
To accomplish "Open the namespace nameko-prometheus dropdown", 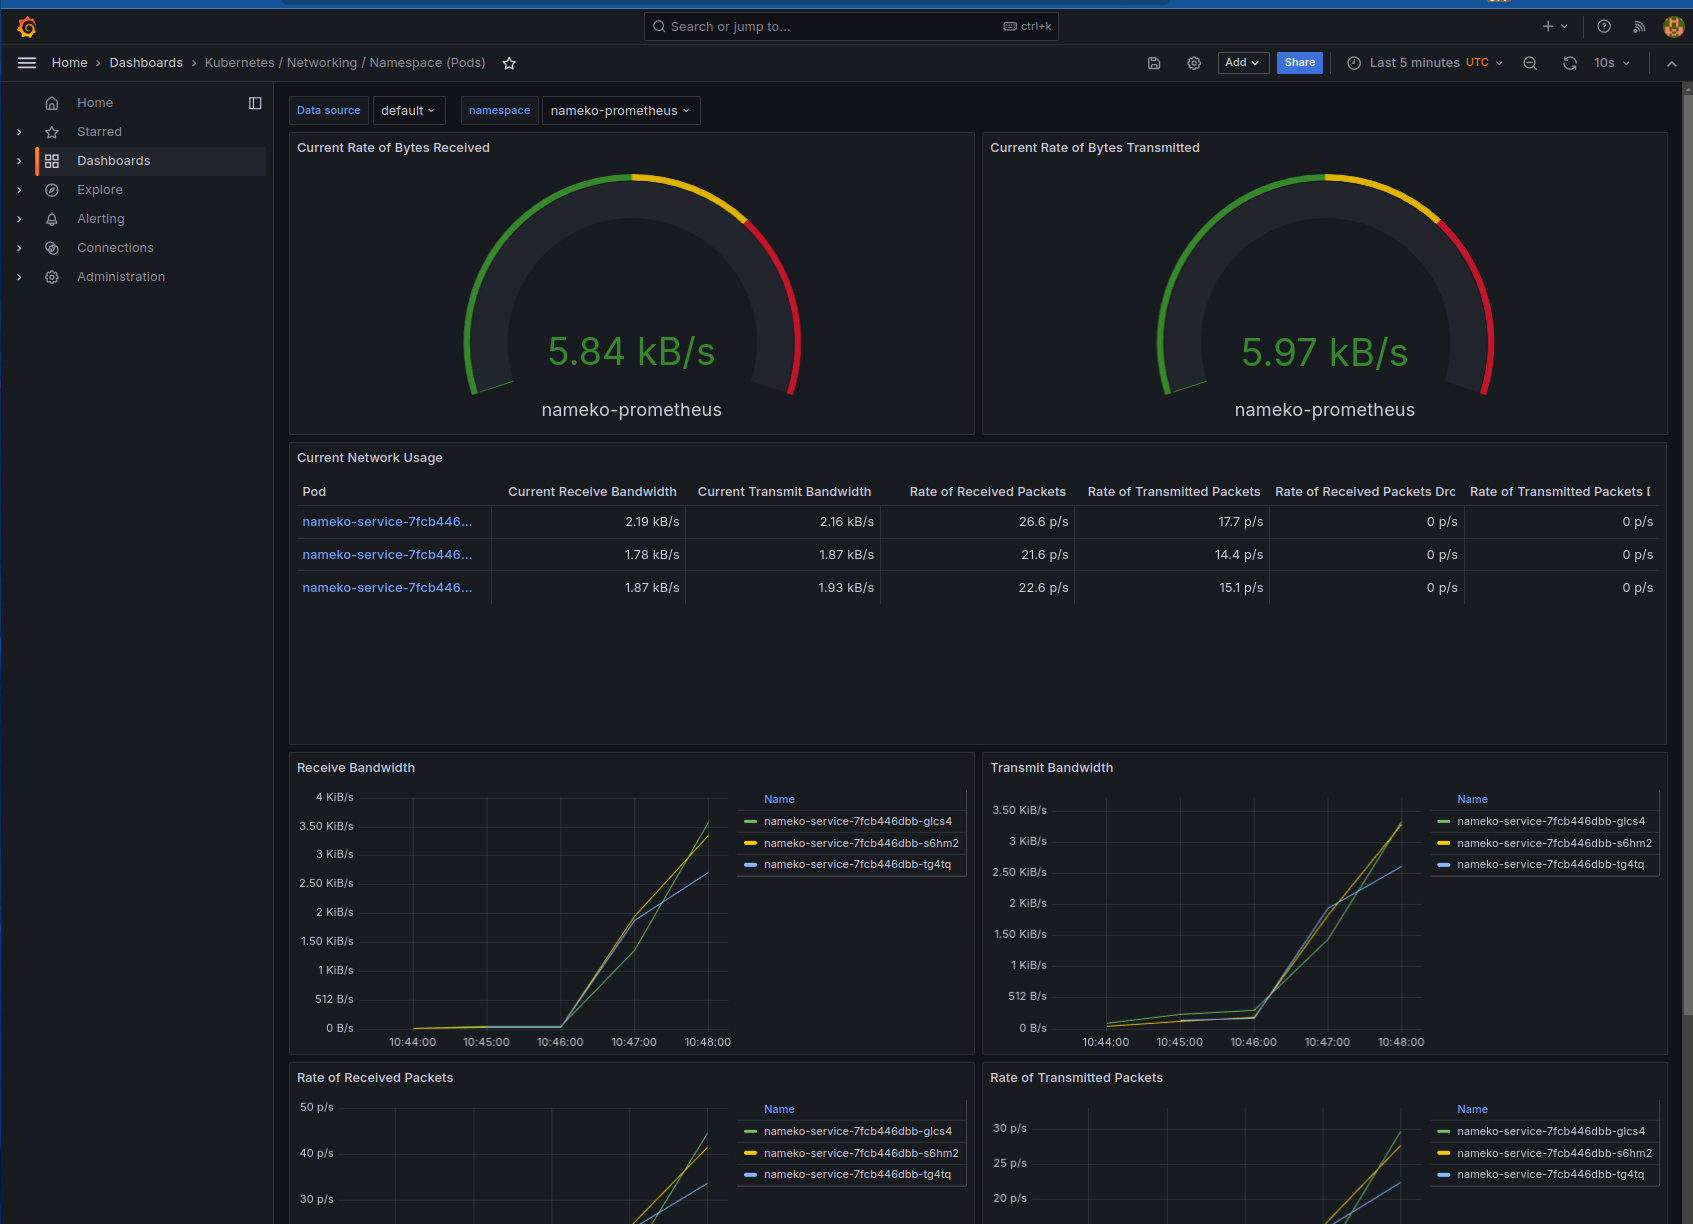I will pyautogui.click(x=621, y=111).
